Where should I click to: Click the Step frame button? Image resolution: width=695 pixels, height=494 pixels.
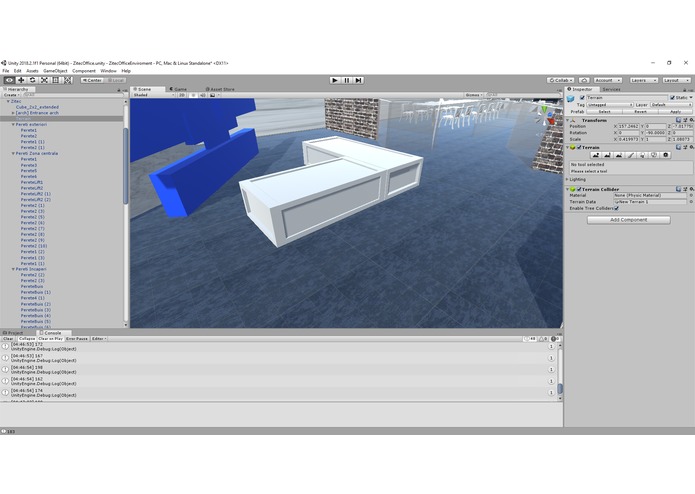coord(359,80)
